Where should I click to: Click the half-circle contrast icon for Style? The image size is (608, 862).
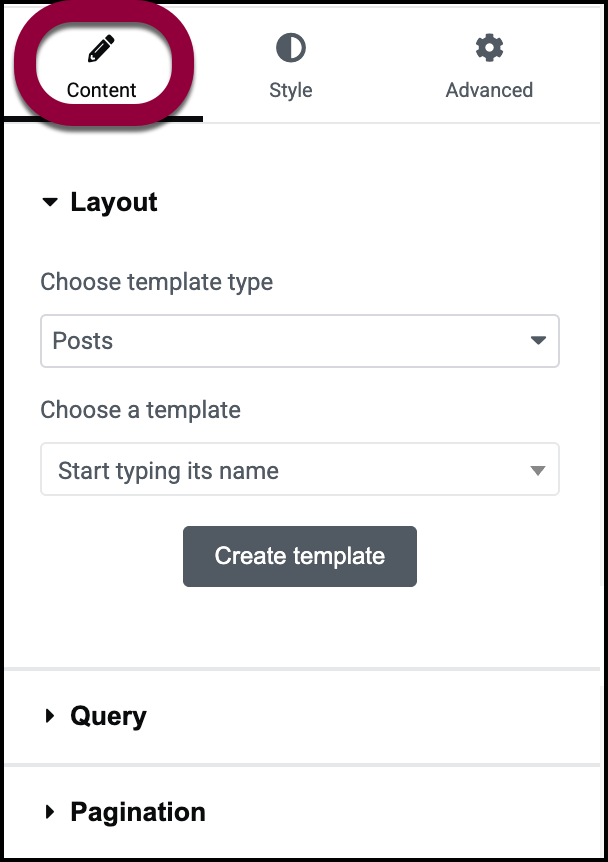pyautogui.click(x=290, y=47)
